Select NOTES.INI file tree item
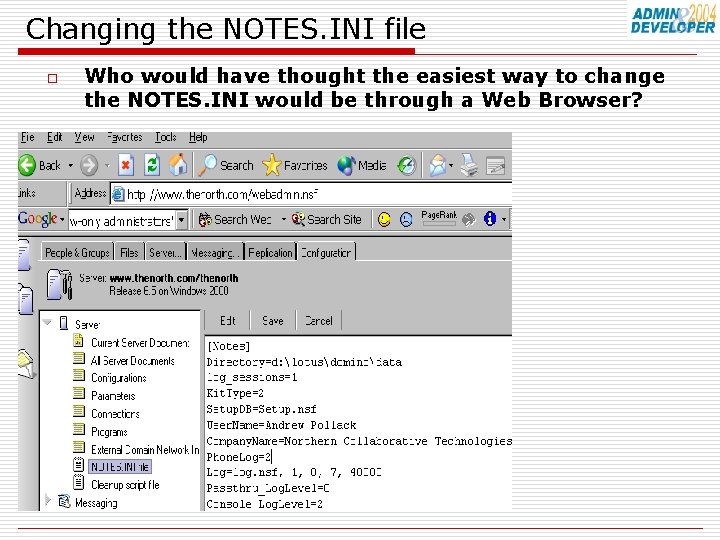 pos(119,467)
